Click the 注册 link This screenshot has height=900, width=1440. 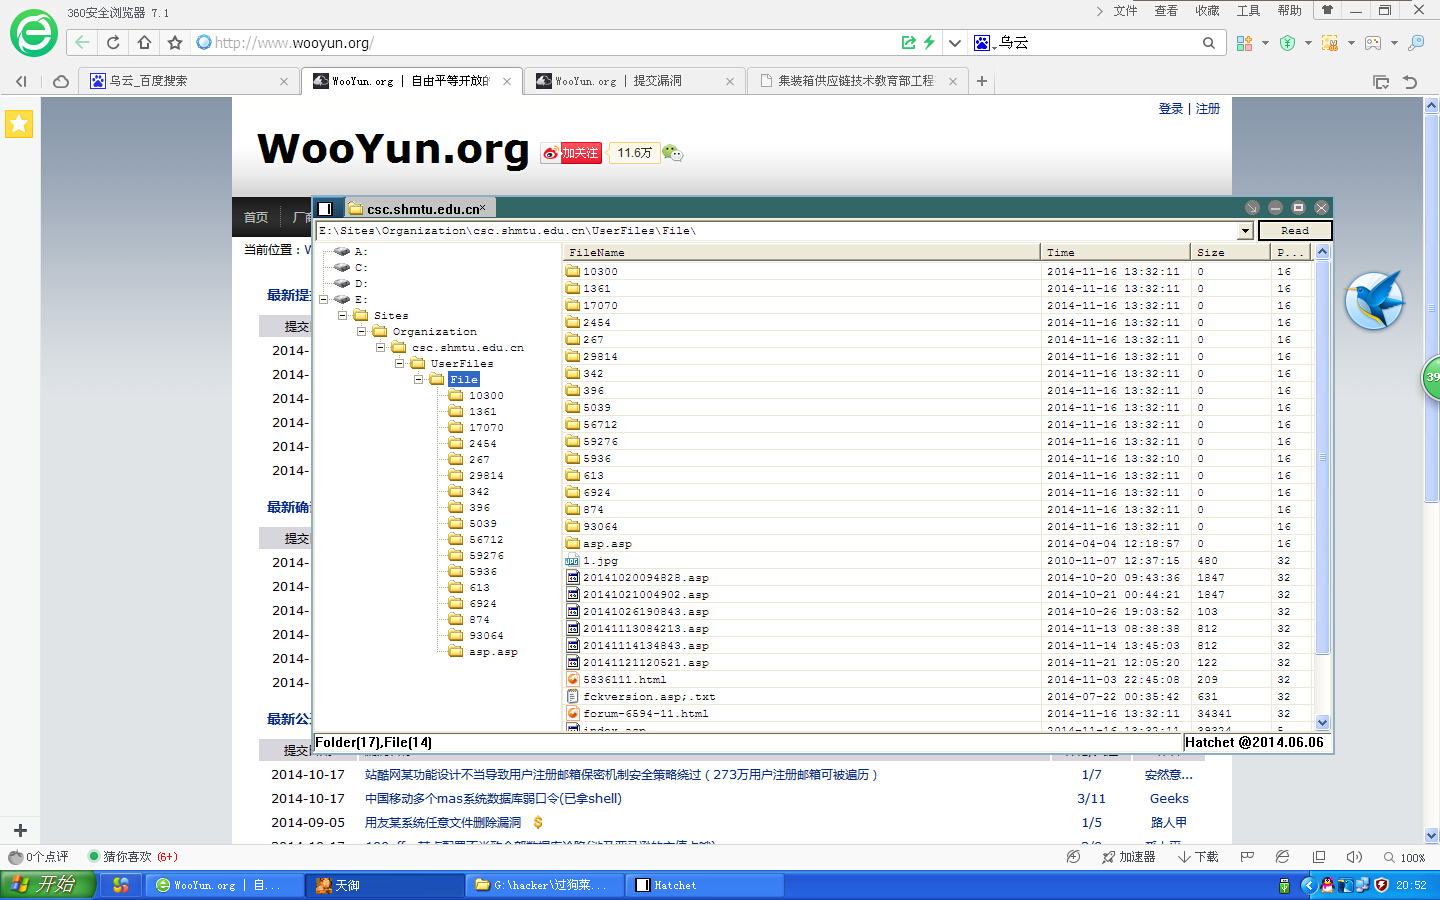pos(1208,108)
